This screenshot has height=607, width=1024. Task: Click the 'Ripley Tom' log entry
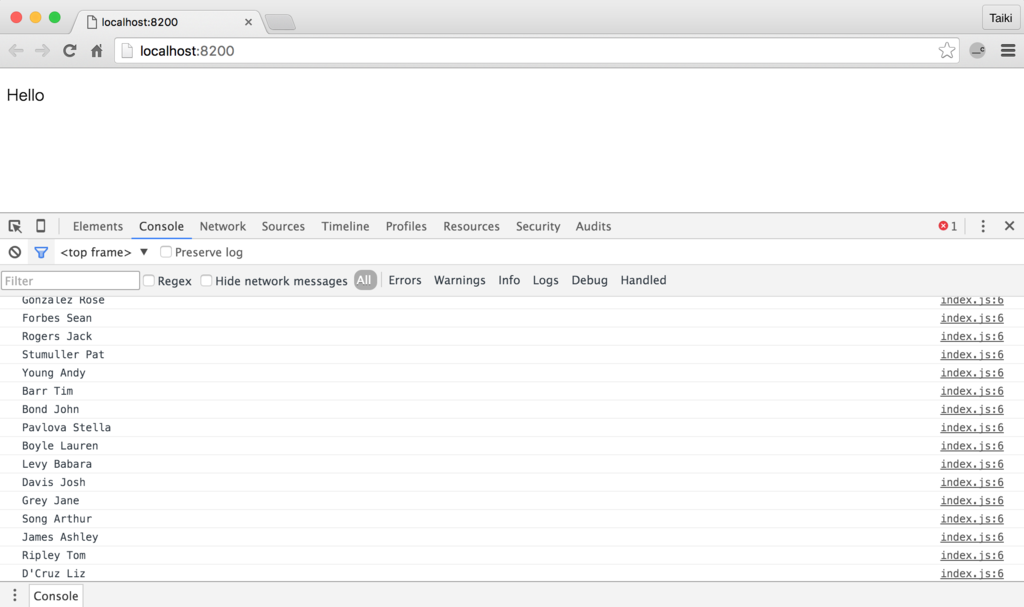point(54,556)
